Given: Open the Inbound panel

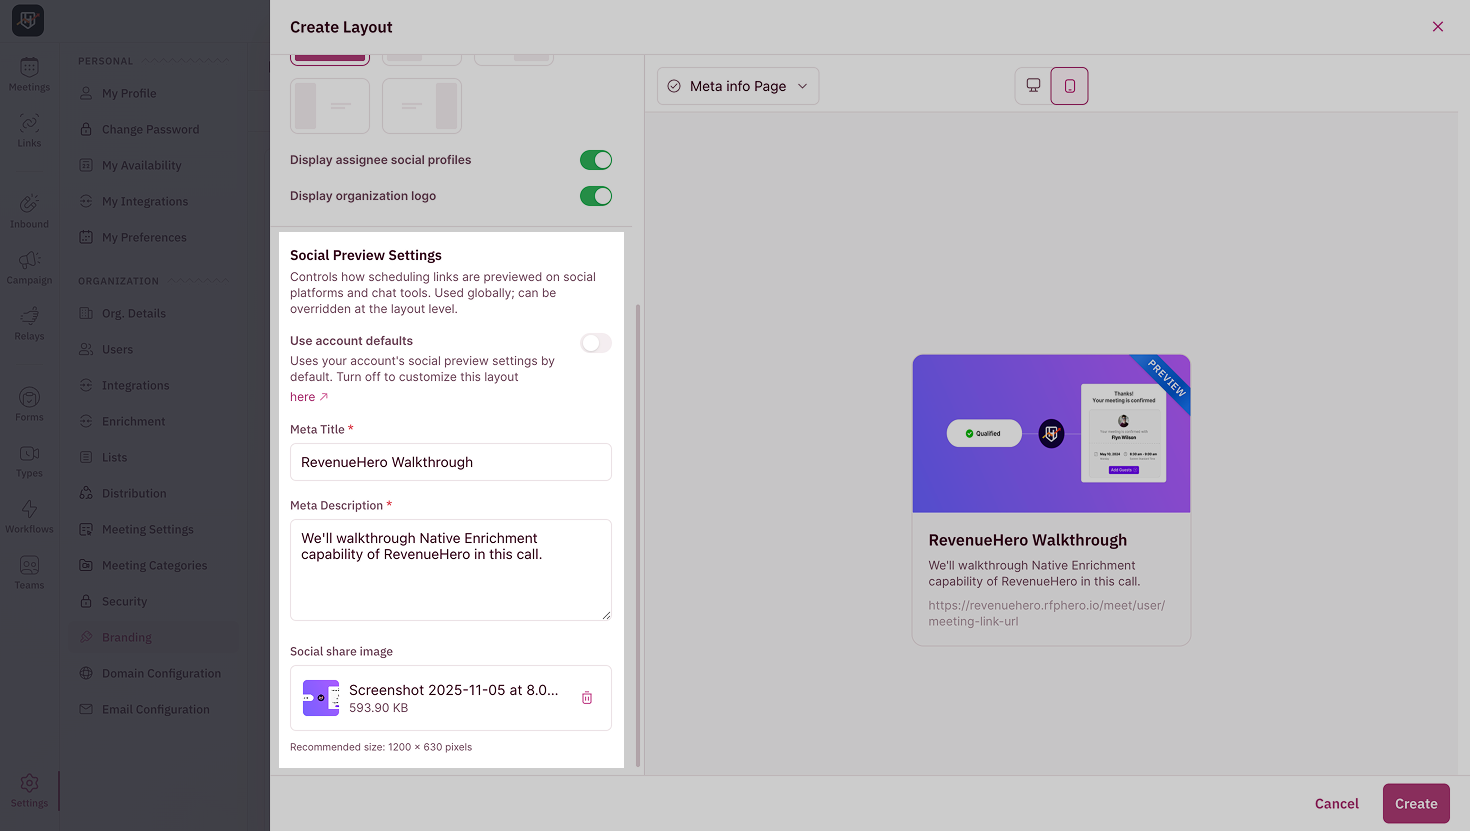Looking at the screenshot, I should click(29, 211).
